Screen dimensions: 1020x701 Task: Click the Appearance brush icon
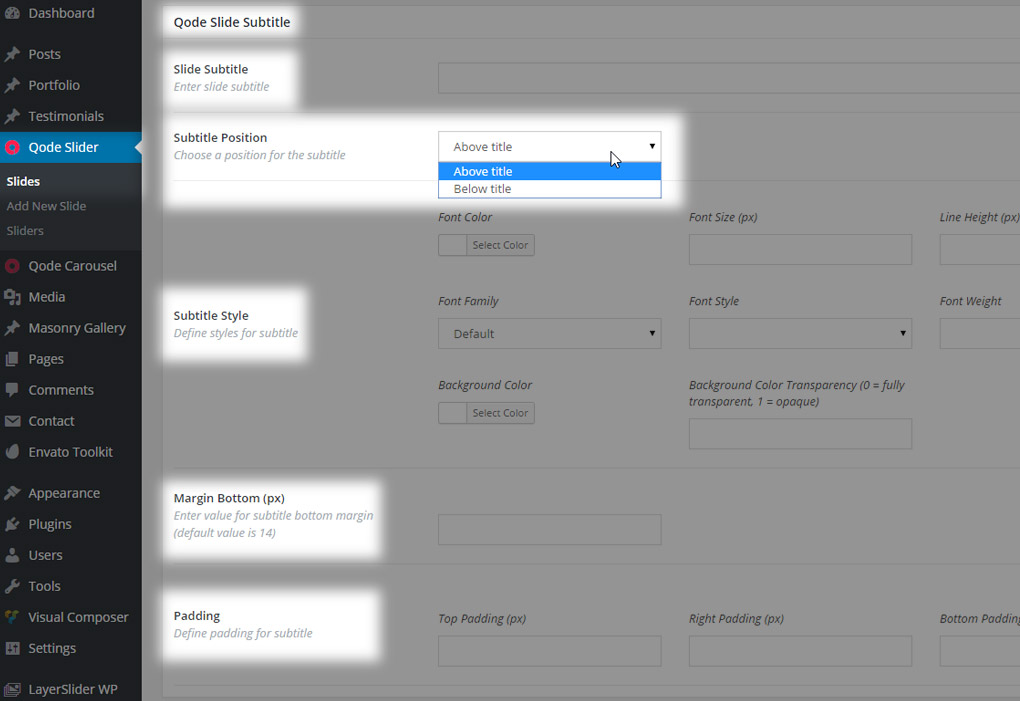(12, 493)
